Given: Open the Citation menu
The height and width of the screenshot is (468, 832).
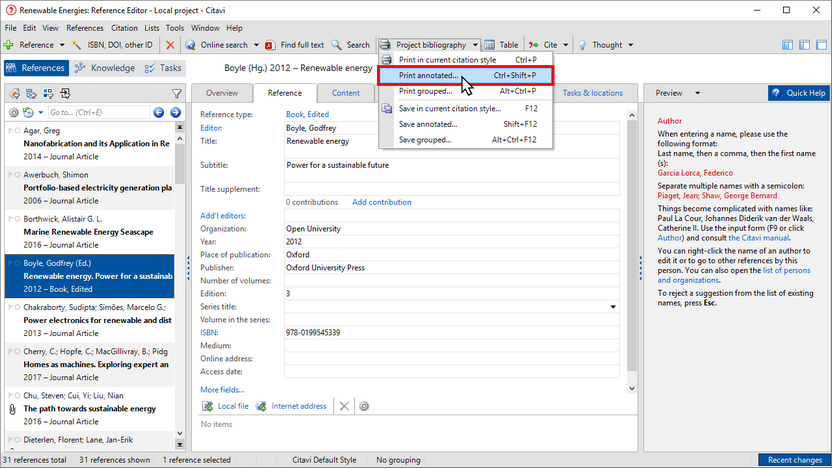Looking at the screenshot, I should point(124,28).
